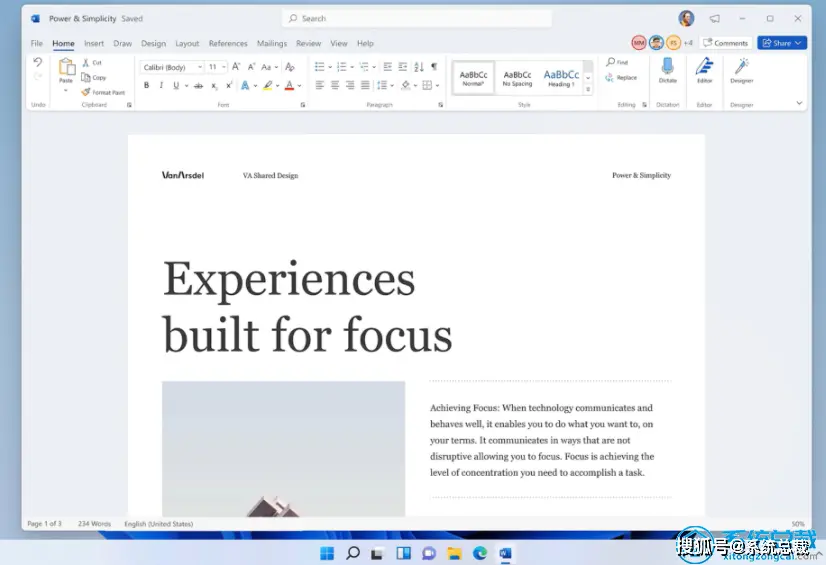Align text to the left

tap(319, 85)
